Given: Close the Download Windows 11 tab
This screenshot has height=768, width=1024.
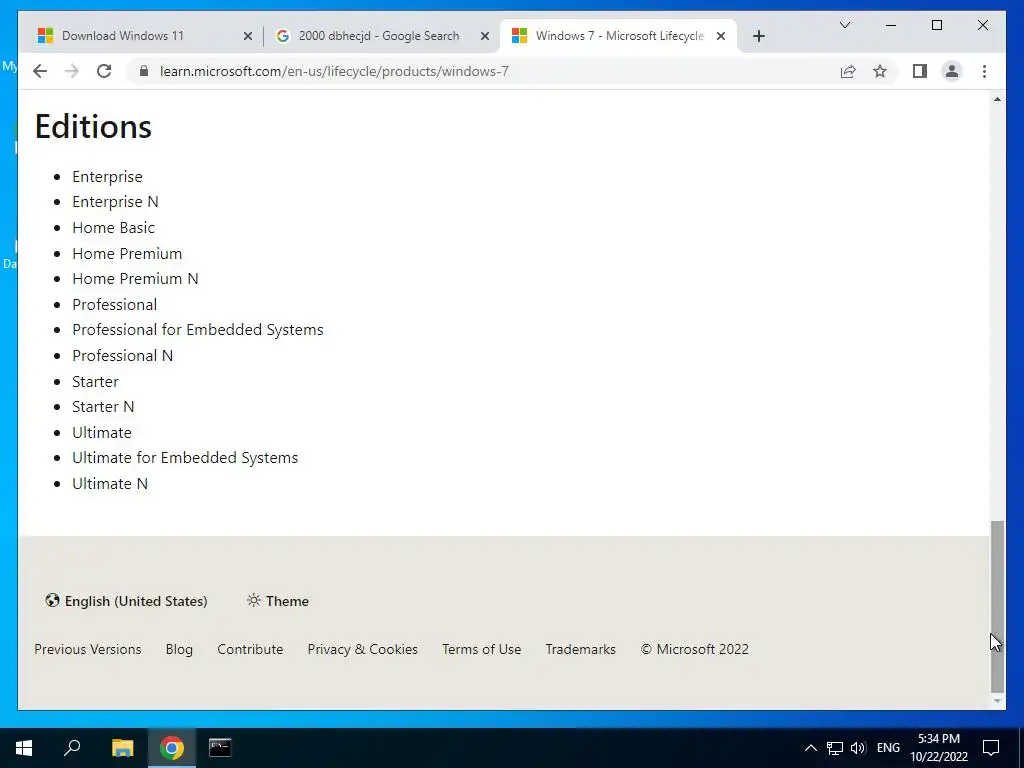Looking at the screenshot, I should tap(248, 36).
